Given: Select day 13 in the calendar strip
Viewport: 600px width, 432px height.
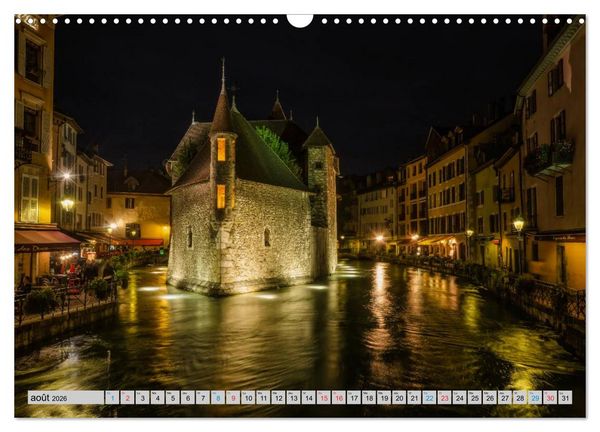Looking at the screenshot, I should 293,398.
